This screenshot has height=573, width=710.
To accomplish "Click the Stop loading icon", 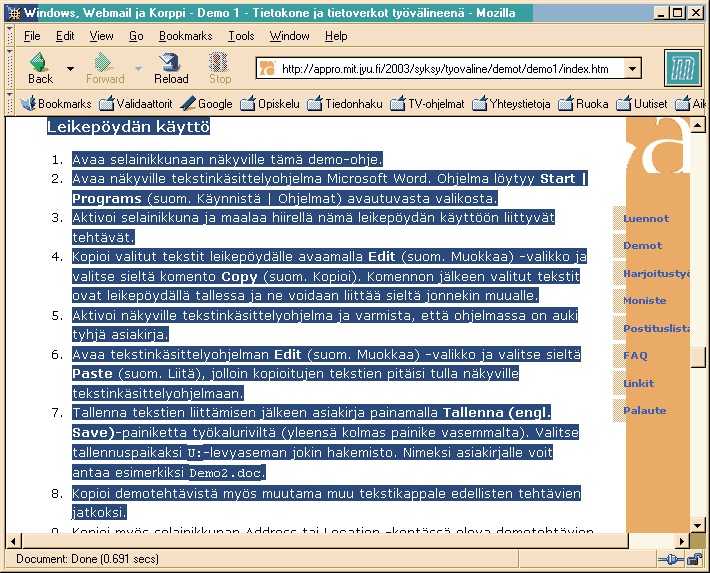I will (219, 63).
